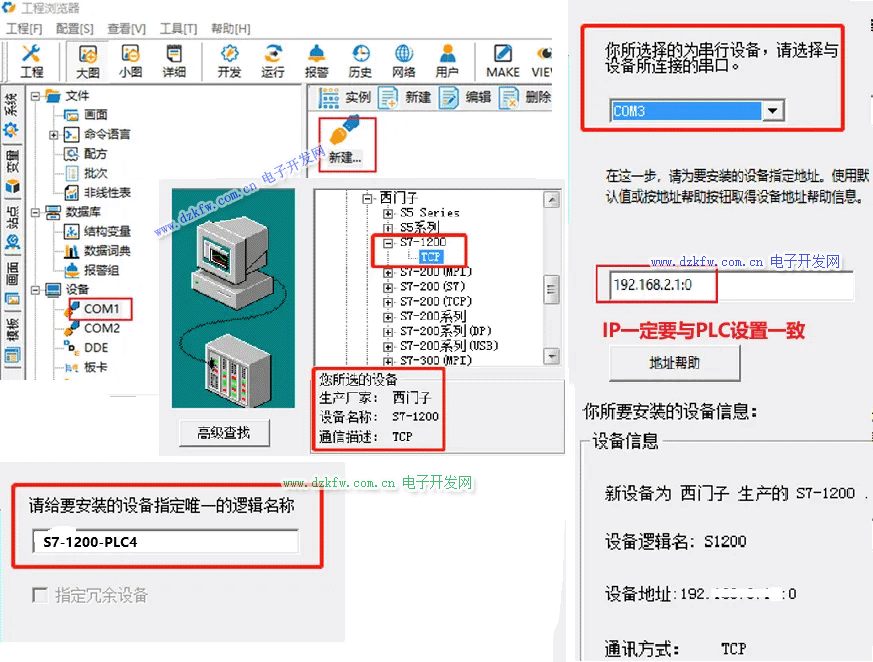Select 结构变量 tree item
Screen dimensions: 873x662
click(x=107, y=232)
